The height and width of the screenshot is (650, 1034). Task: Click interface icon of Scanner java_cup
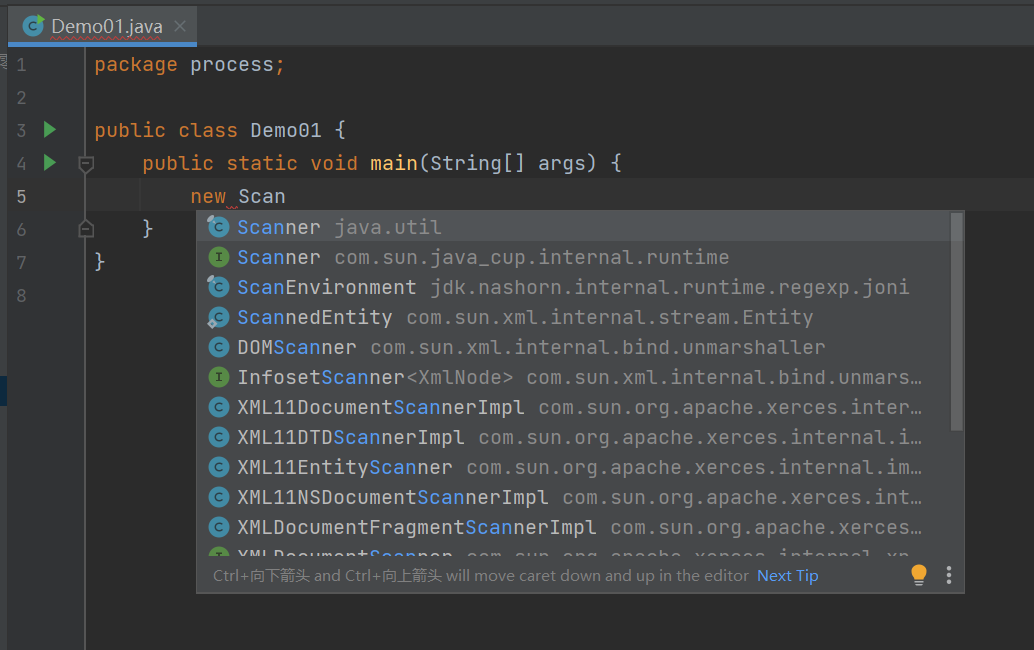(x=219, y=258)
